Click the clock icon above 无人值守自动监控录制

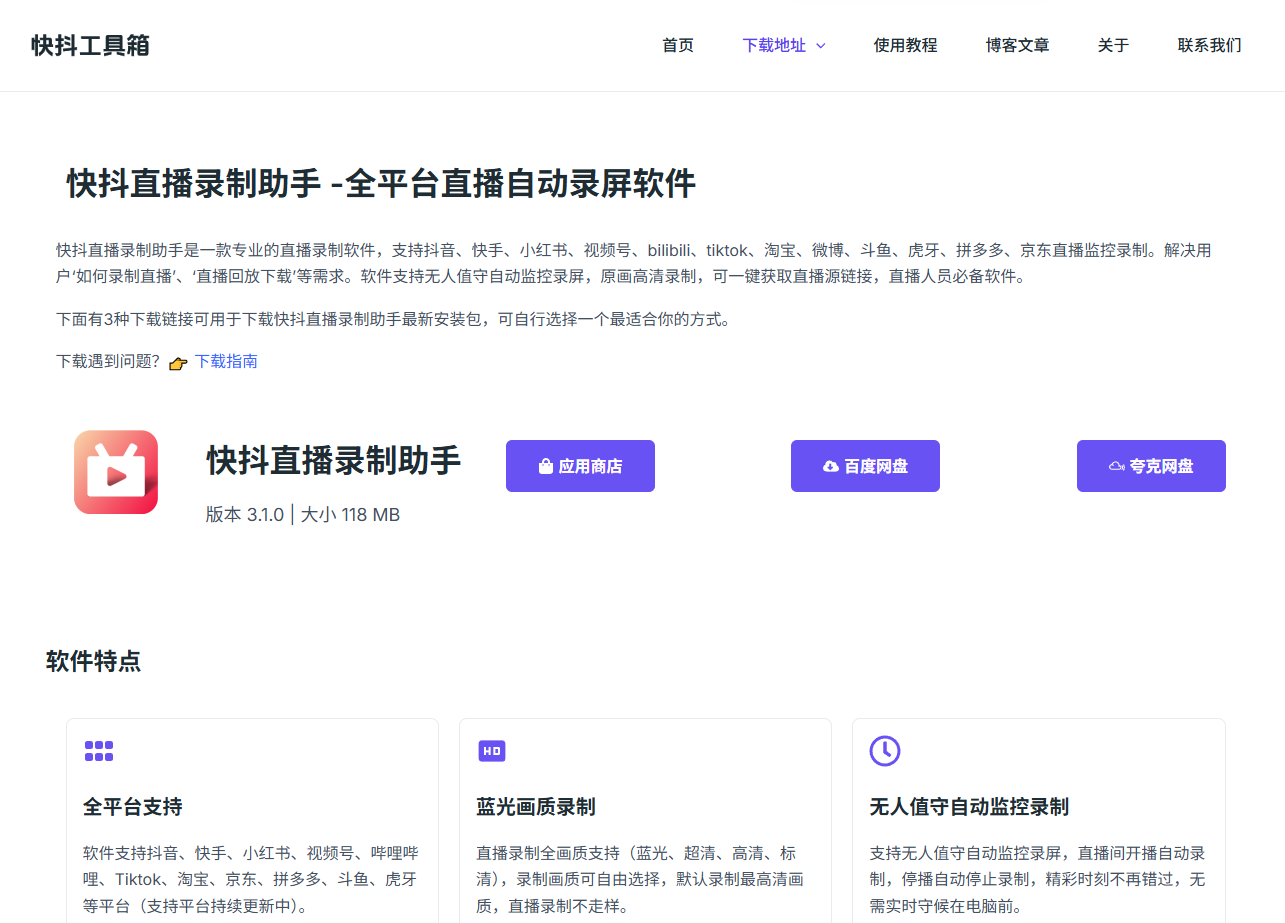885,751
